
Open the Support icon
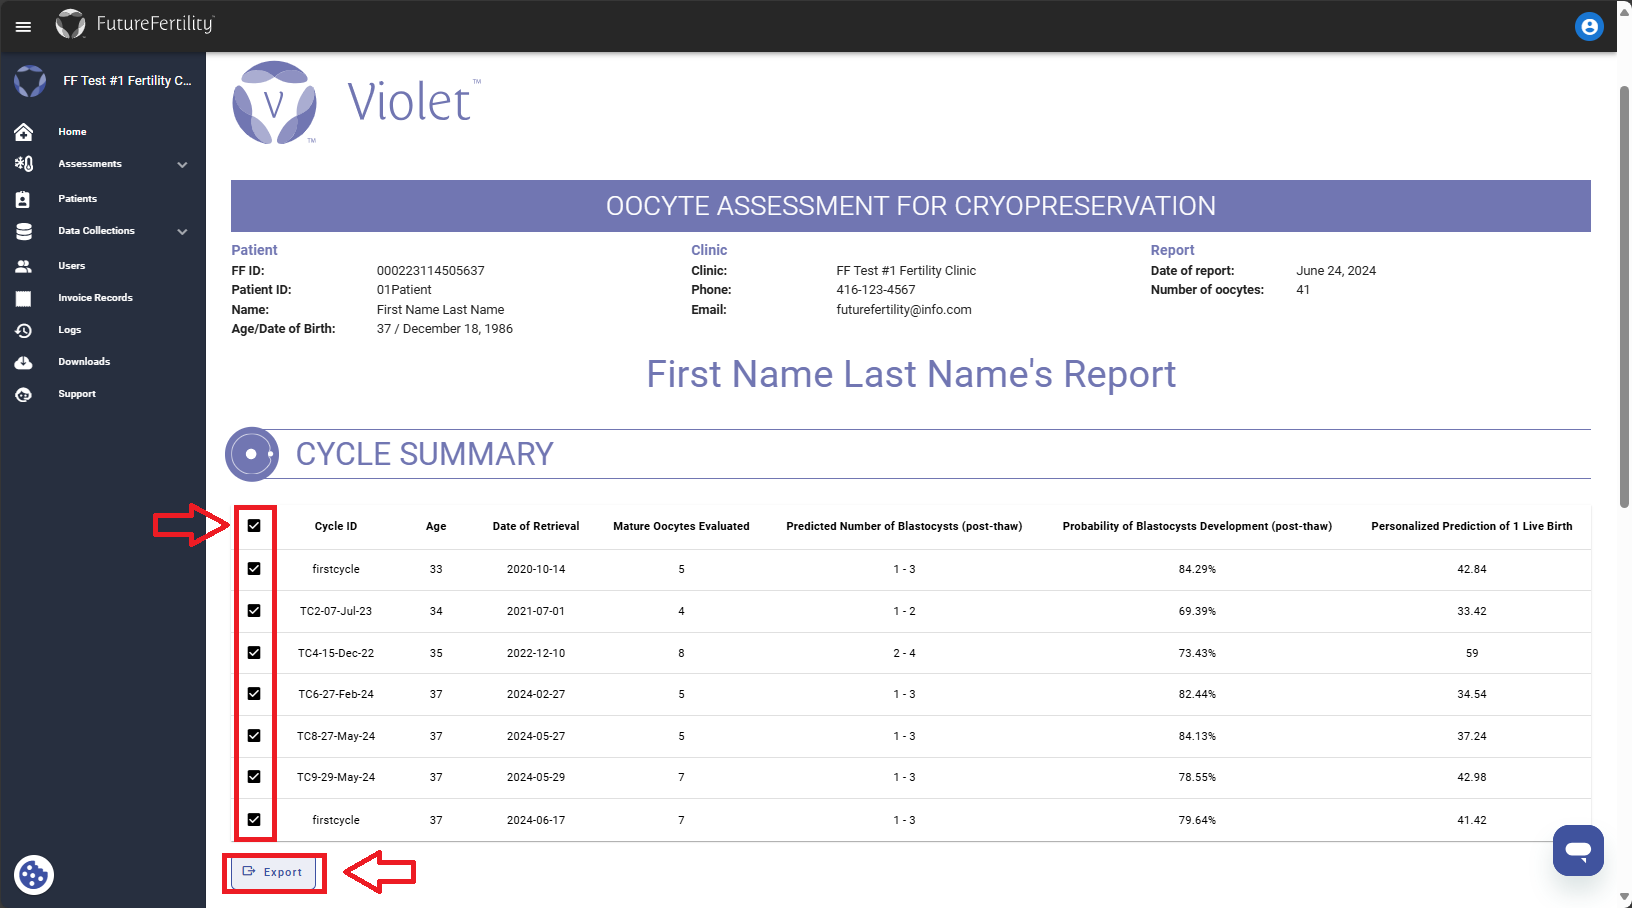pos(24,393)
